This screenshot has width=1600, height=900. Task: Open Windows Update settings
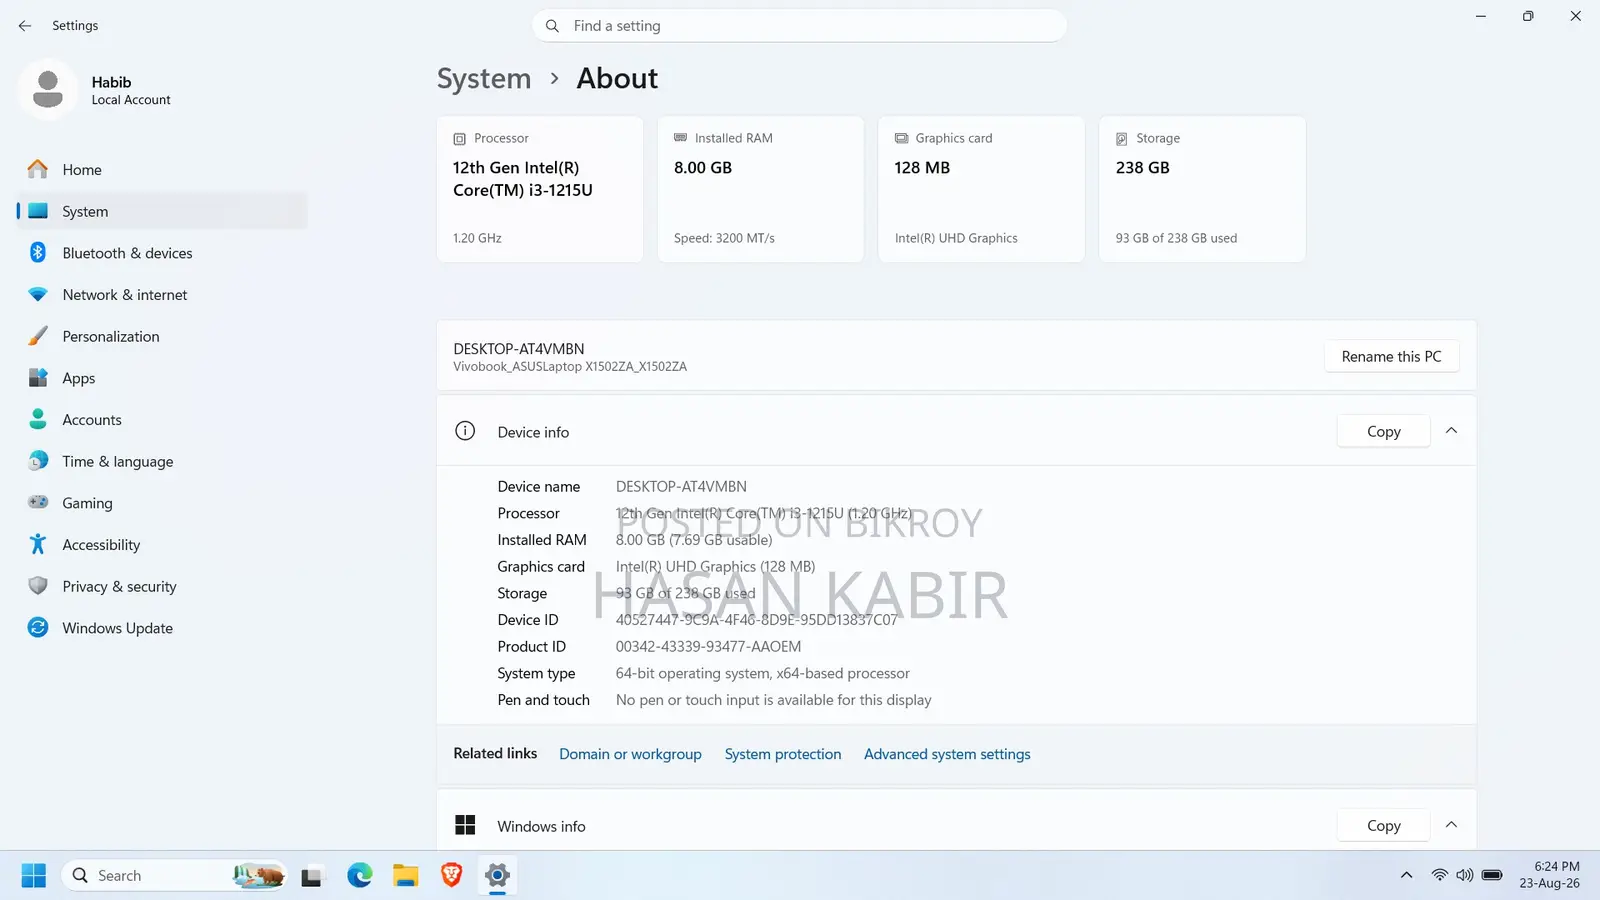pyautogui.click(x=162, y=628)
